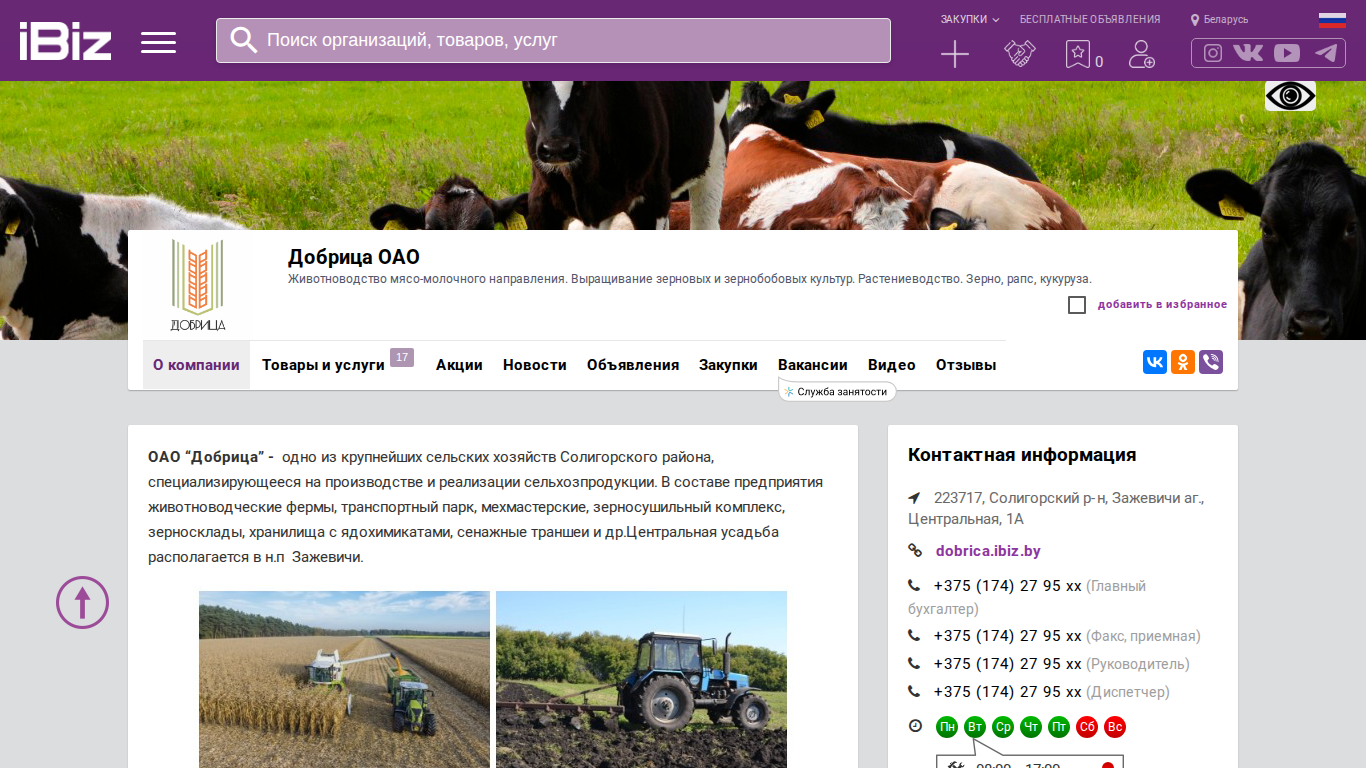
Task: Open the blue tractor plowing photo
Action: (x=641, y=679)
